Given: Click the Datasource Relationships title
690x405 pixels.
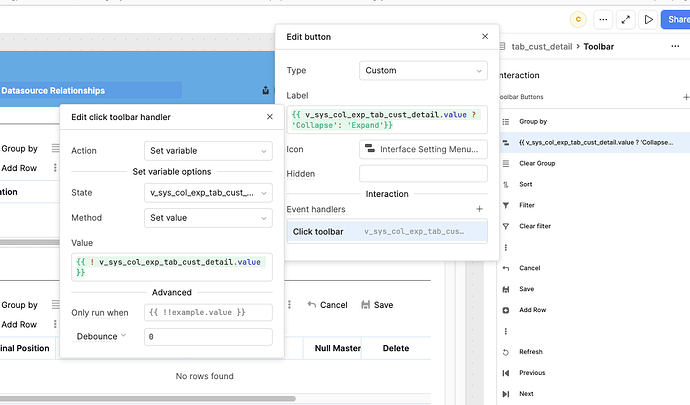Looking at the screenshot, I should tap(53, 91).
